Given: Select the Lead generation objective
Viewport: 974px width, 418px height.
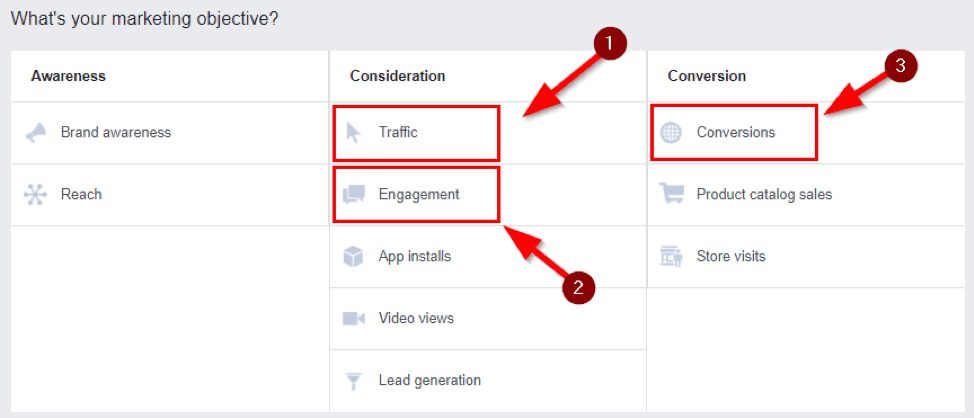Looking at the screenshot, I should [430, 380].
